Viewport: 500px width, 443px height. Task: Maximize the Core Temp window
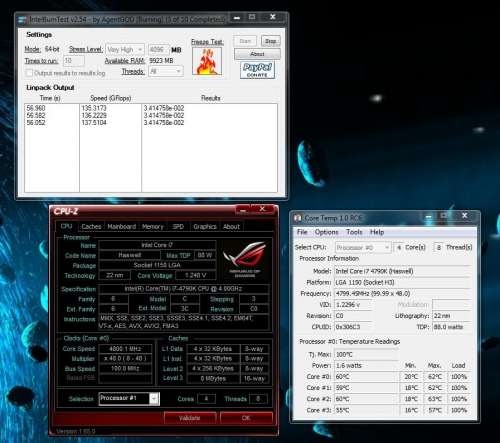(444, 216)
